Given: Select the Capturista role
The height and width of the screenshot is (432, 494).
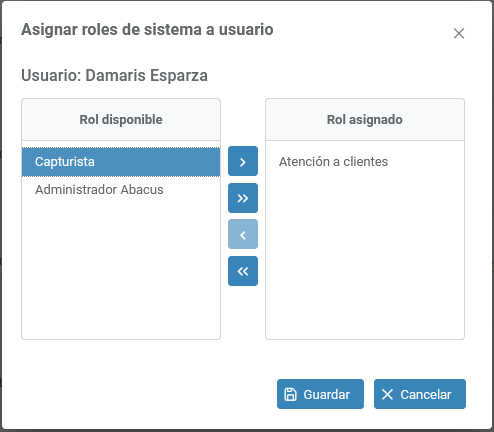Looking at the screenshot, I should click(x=121, y=162).
